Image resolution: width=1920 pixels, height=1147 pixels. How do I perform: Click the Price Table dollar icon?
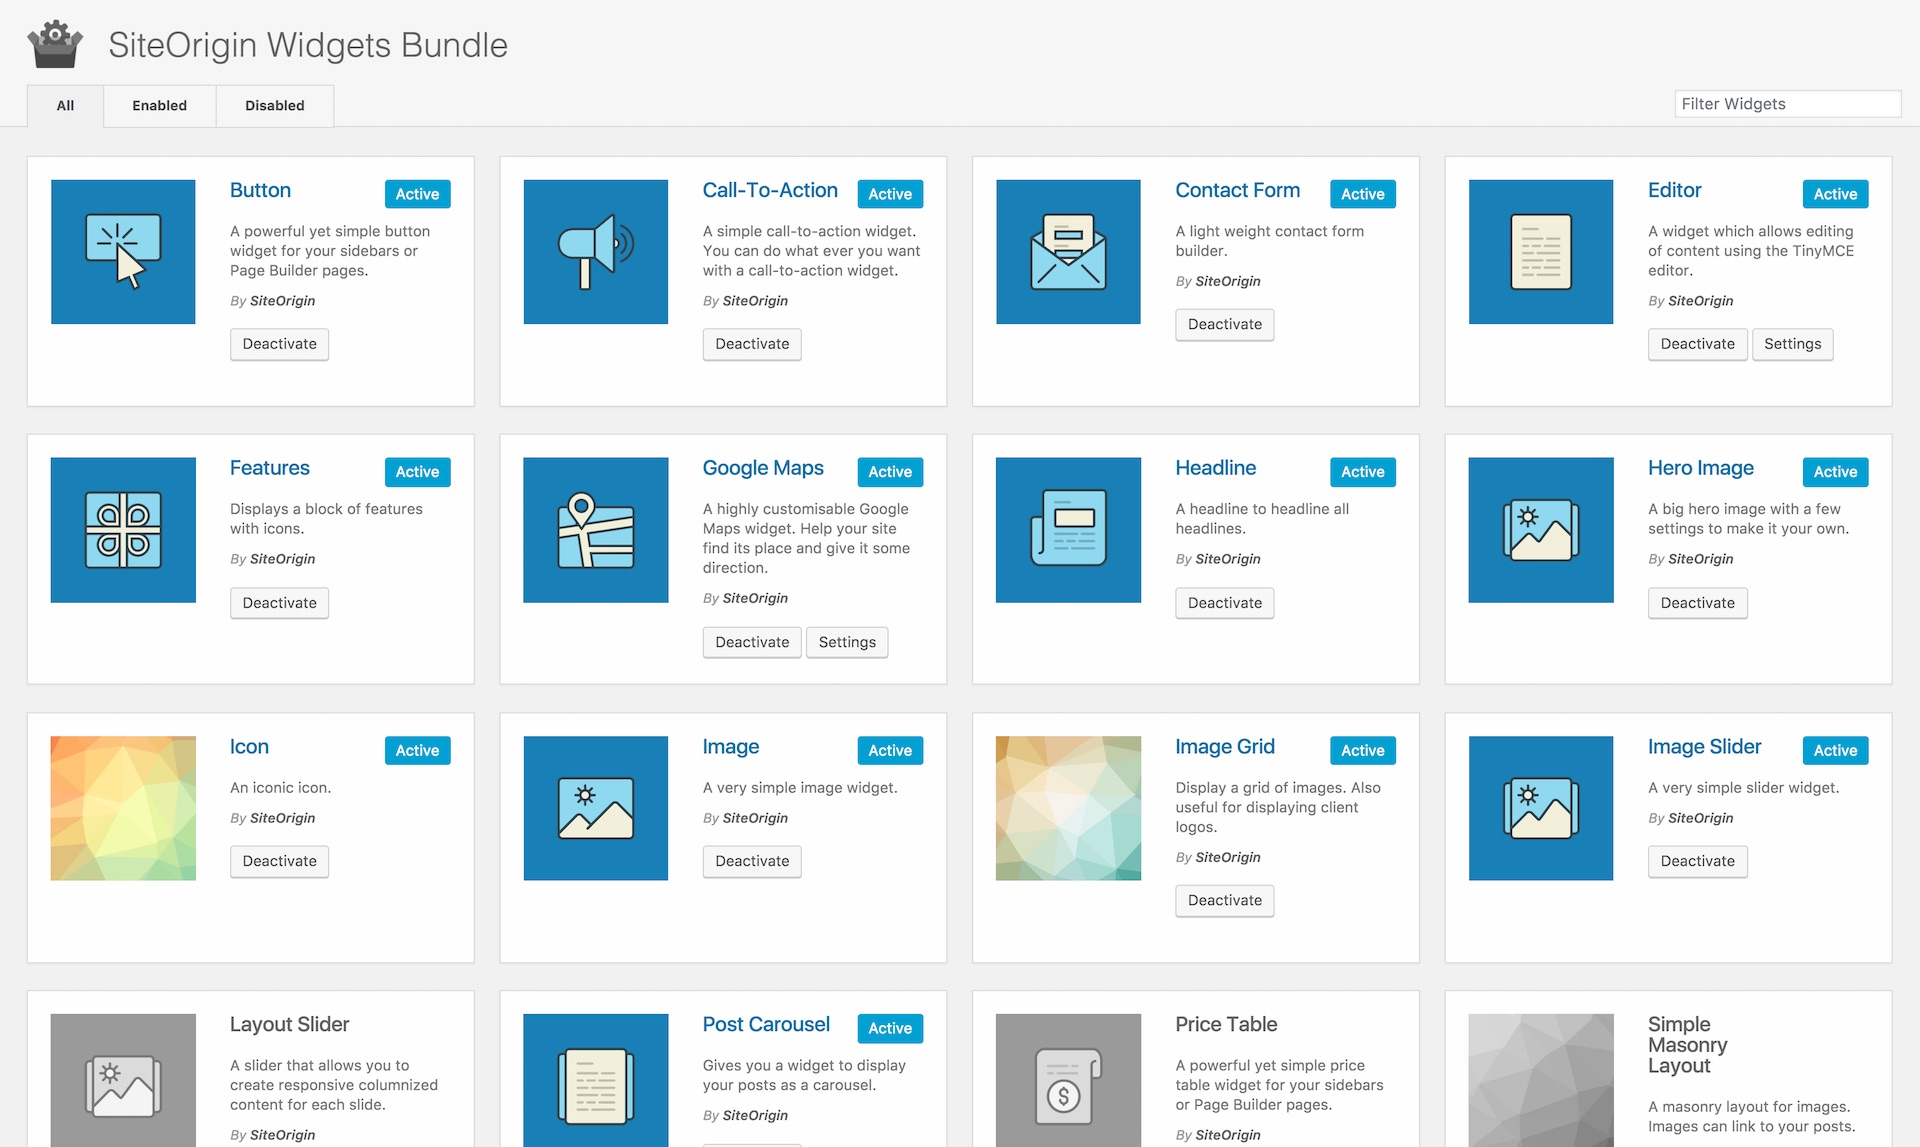point(1068,1081)
